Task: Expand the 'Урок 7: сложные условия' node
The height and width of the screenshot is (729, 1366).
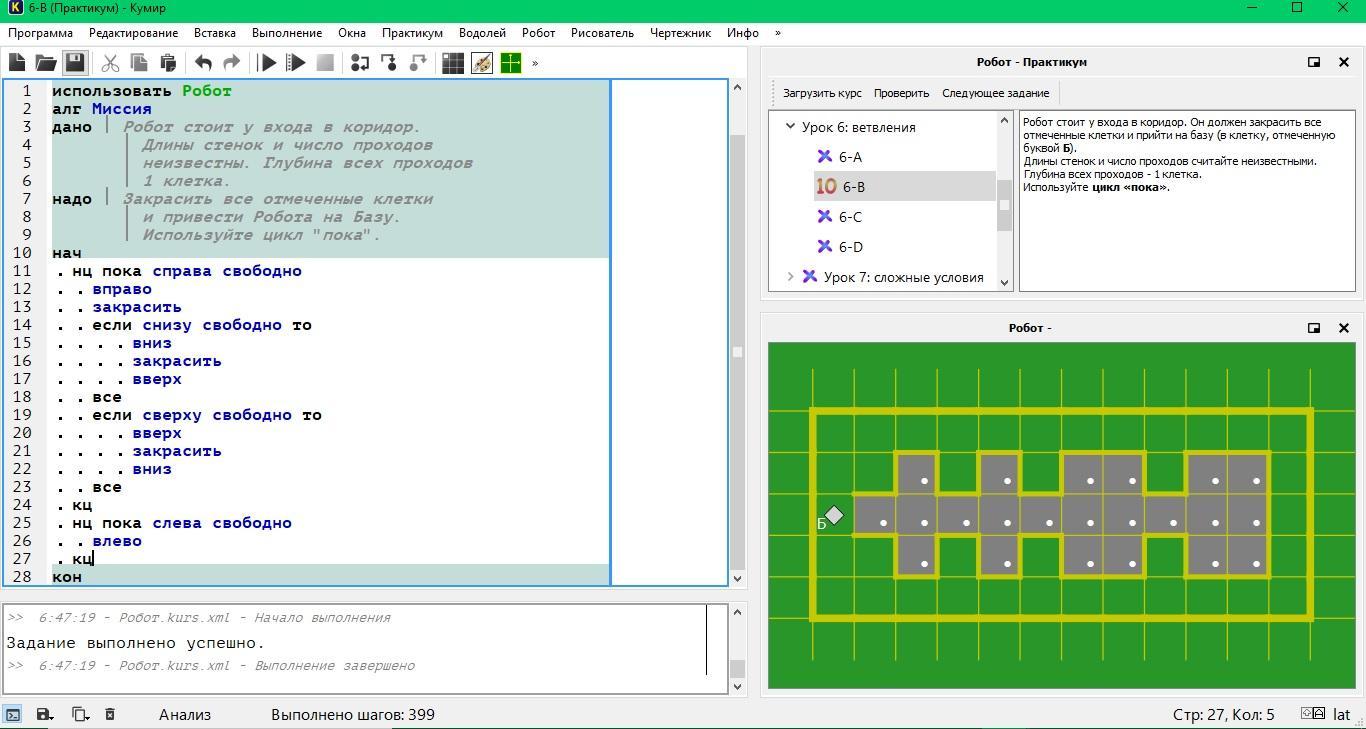Action: (790, 277)
